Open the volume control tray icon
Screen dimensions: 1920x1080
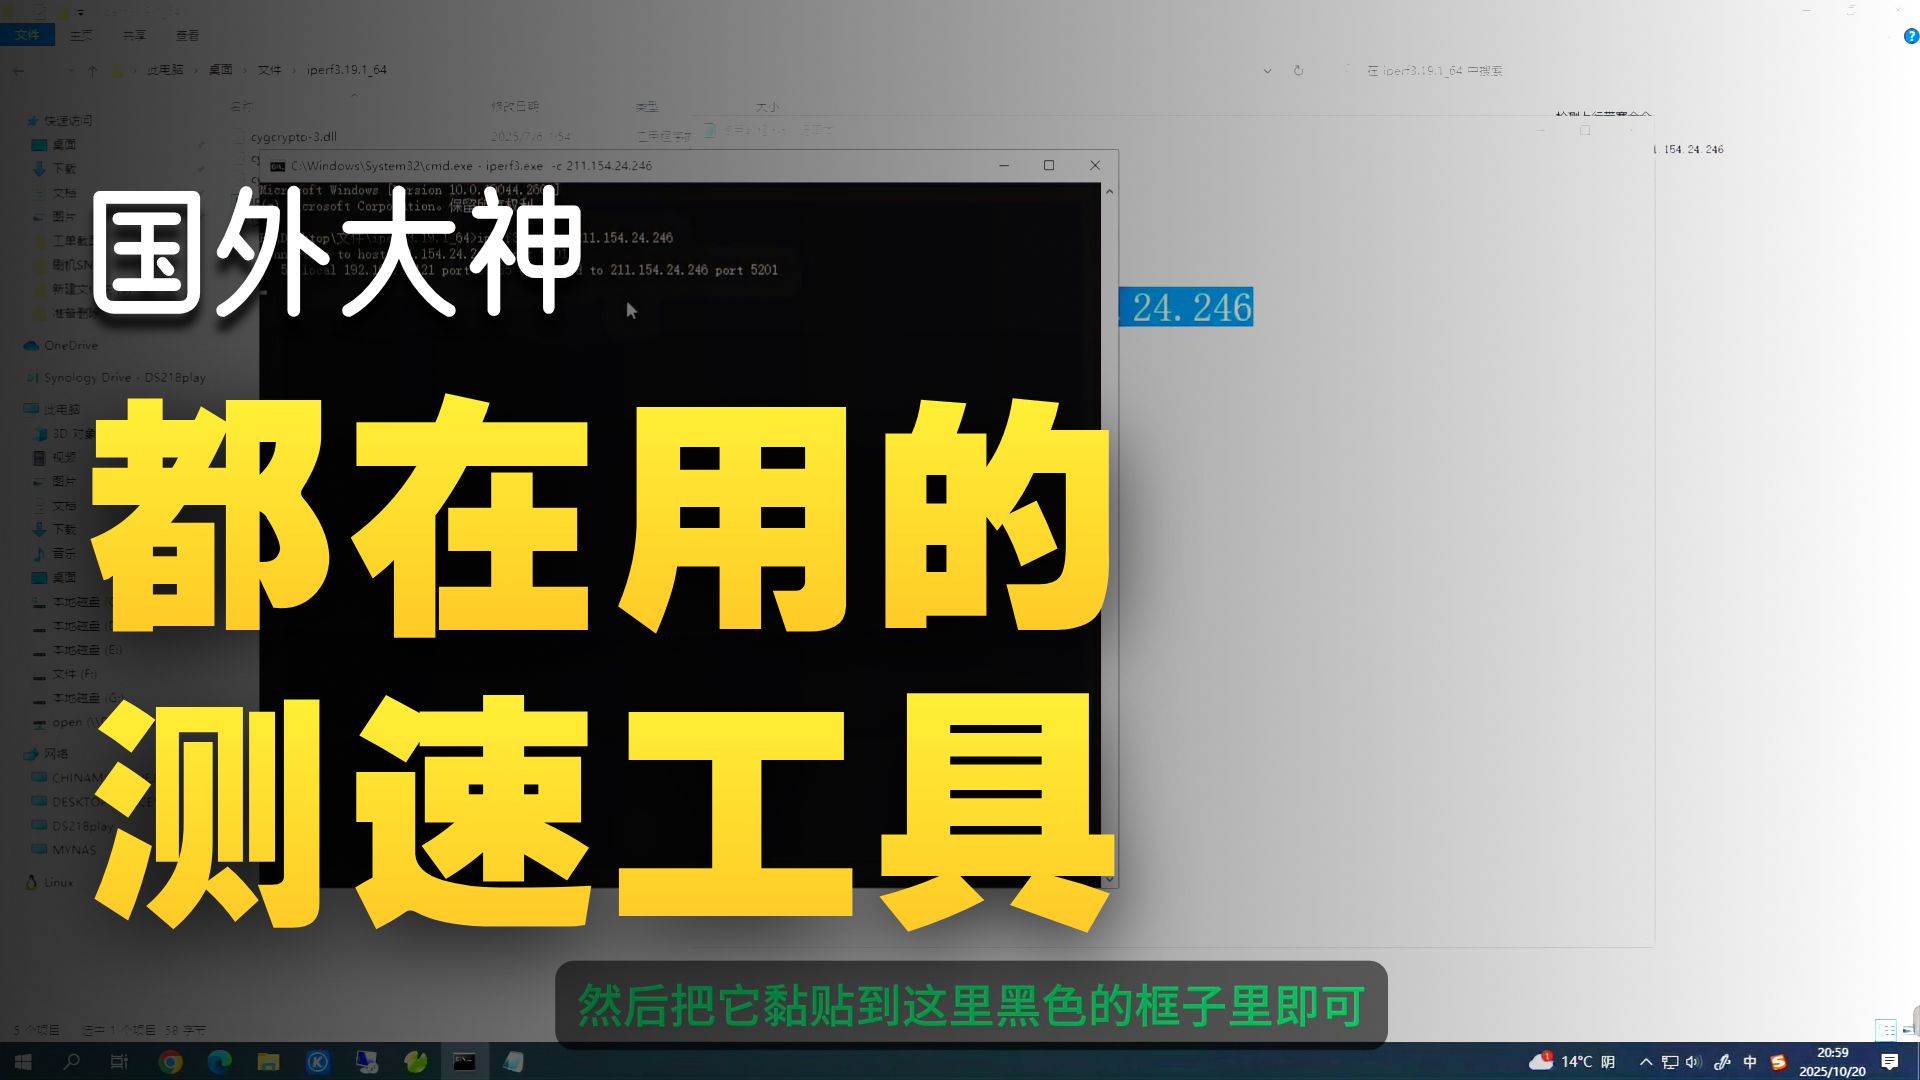[x=1693, y=1062]
